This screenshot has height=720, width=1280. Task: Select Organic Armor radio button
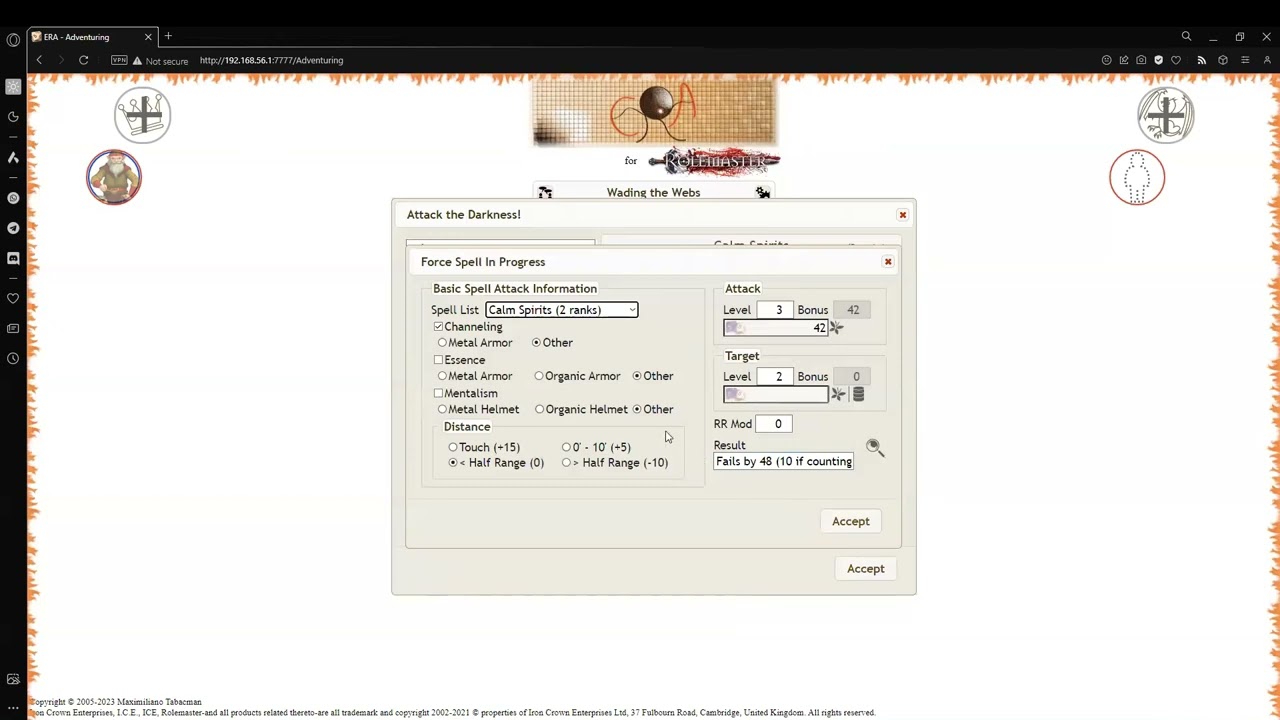539,376
